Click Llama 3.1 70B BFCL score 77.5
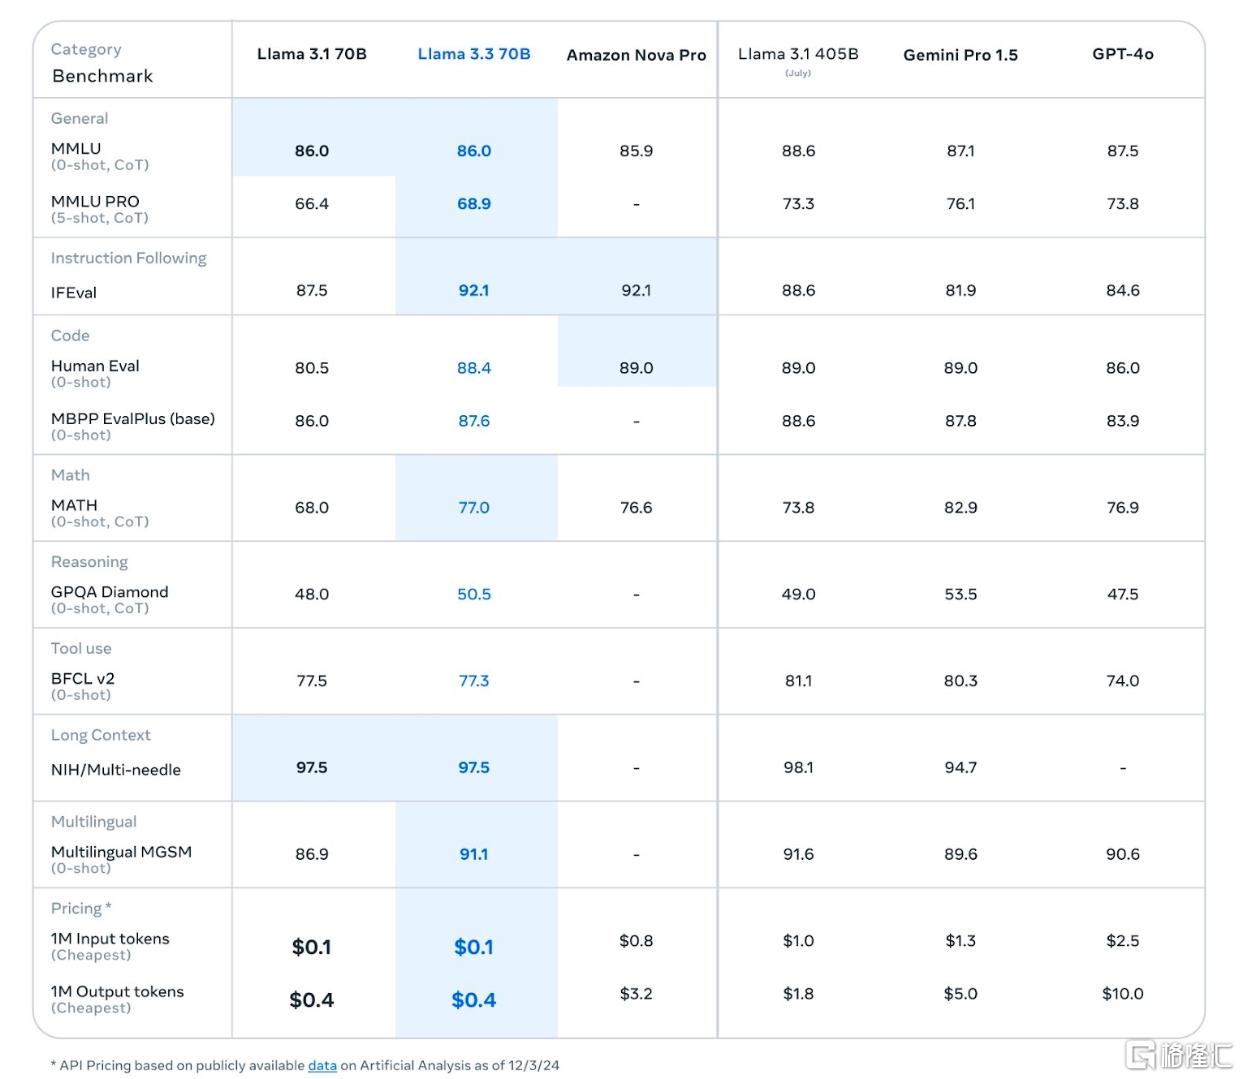Image resolution: width=1240 pixels, height=1079 pixels. 312,681
